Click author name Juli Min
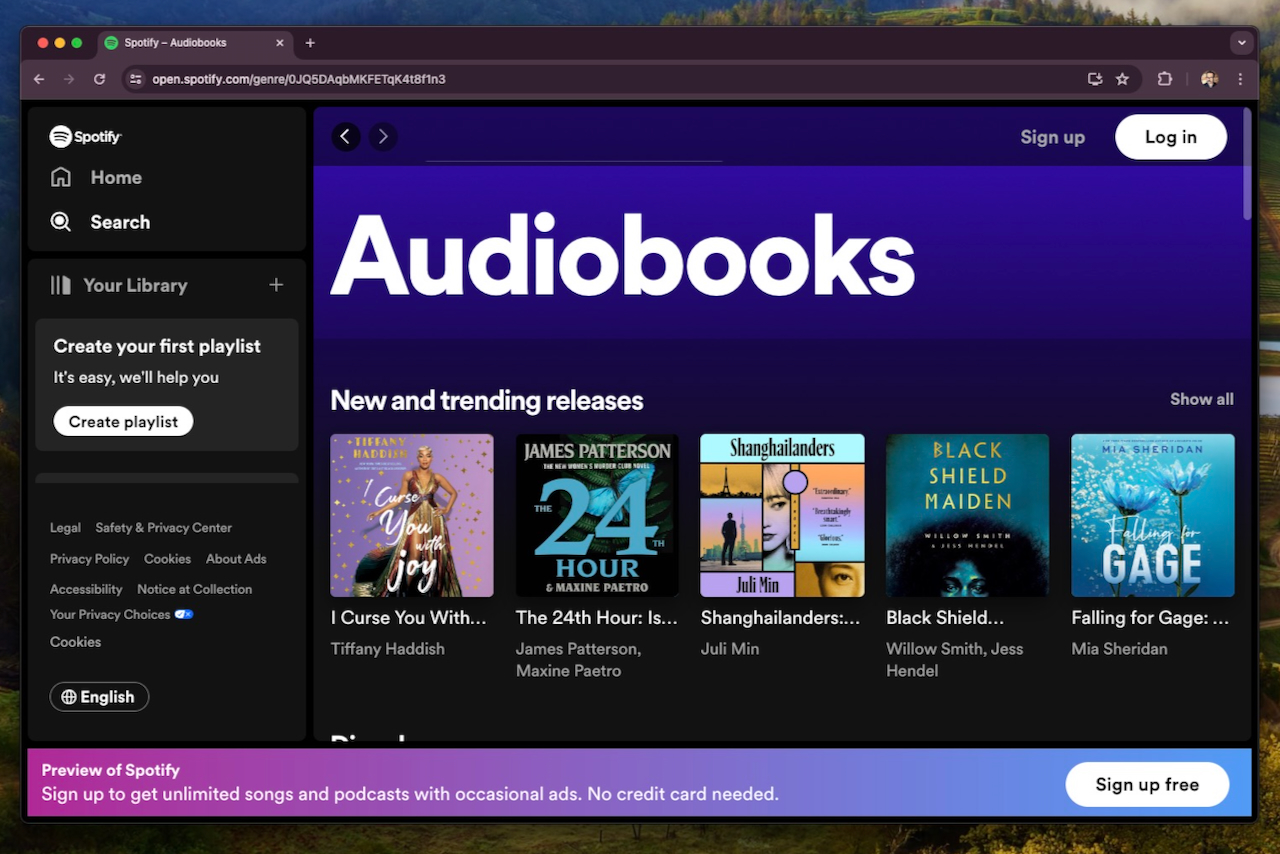 coord(730,649)
